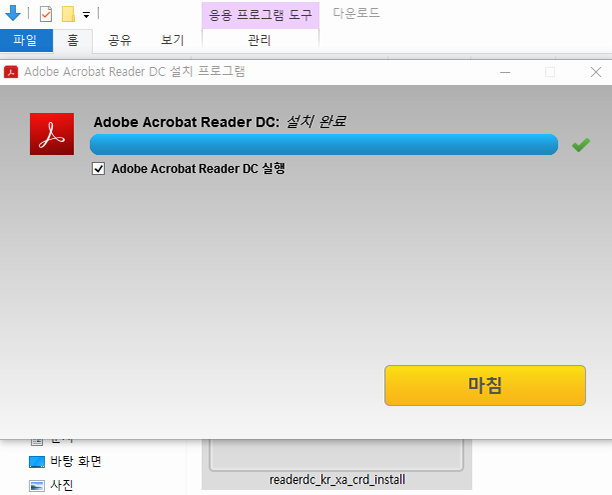
Task: Click the Adobe Acrobat Reader logo in installer
Action: tap(52, 134)
